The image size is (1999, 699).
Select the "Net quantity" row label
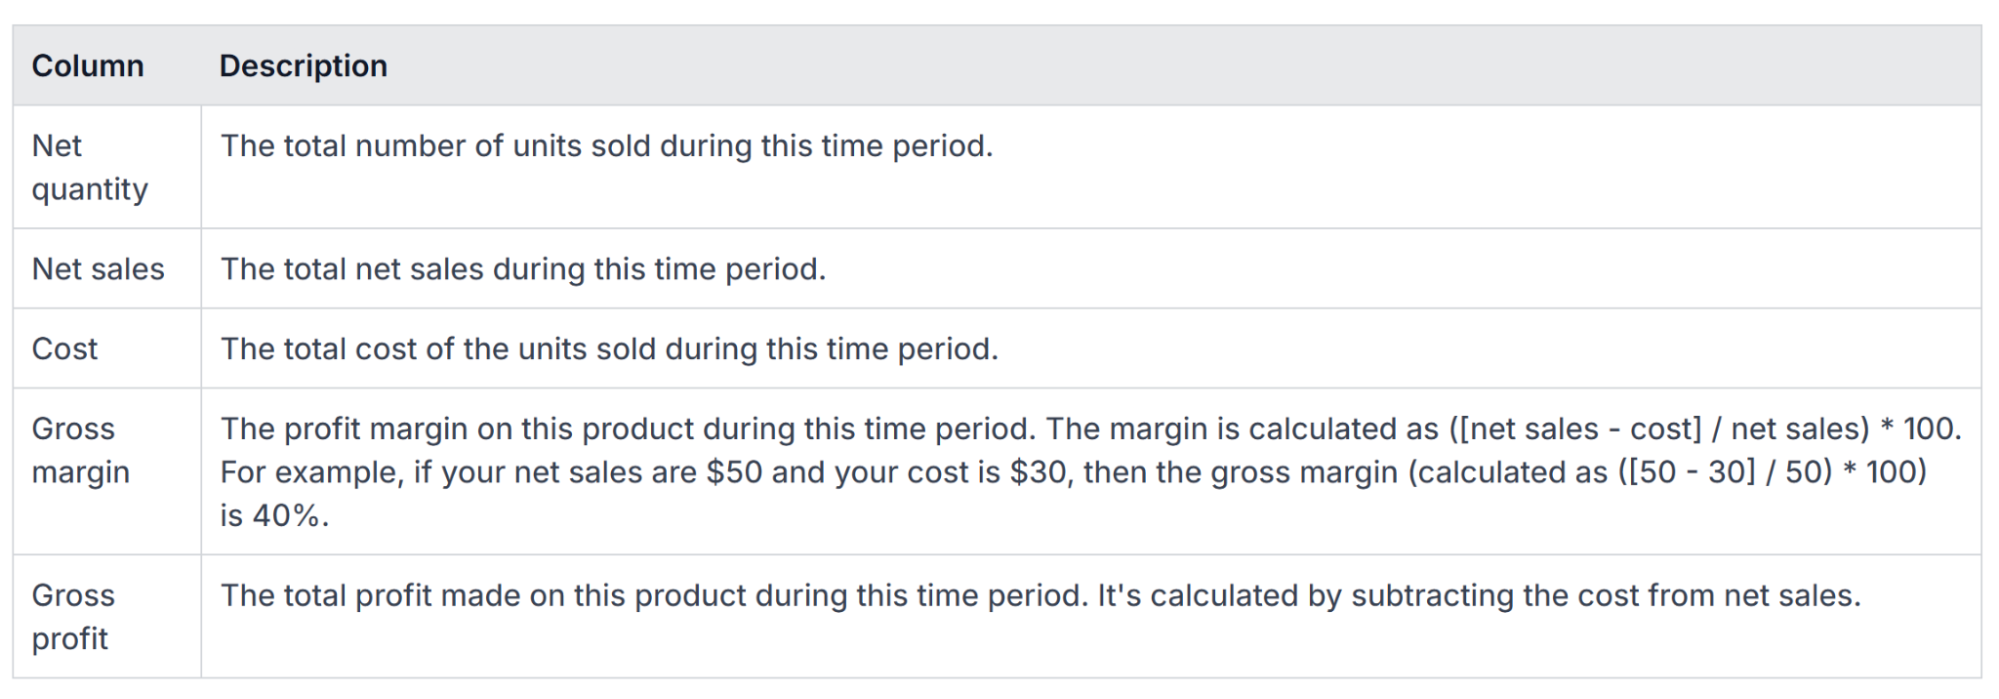[89, 167]
